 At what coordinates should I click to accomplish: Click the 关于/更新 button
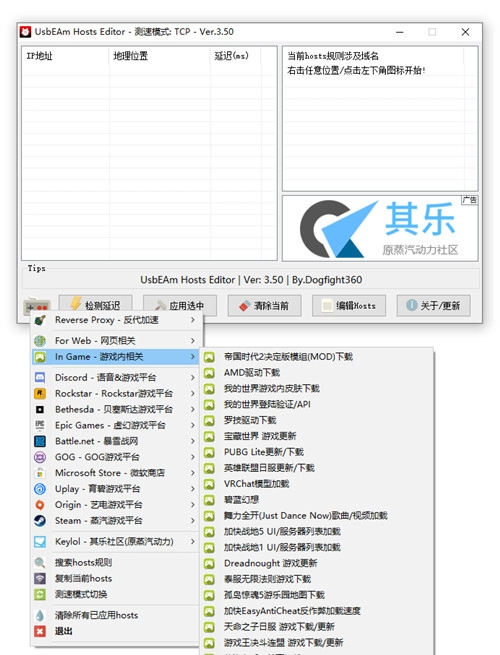click(434, 306)
